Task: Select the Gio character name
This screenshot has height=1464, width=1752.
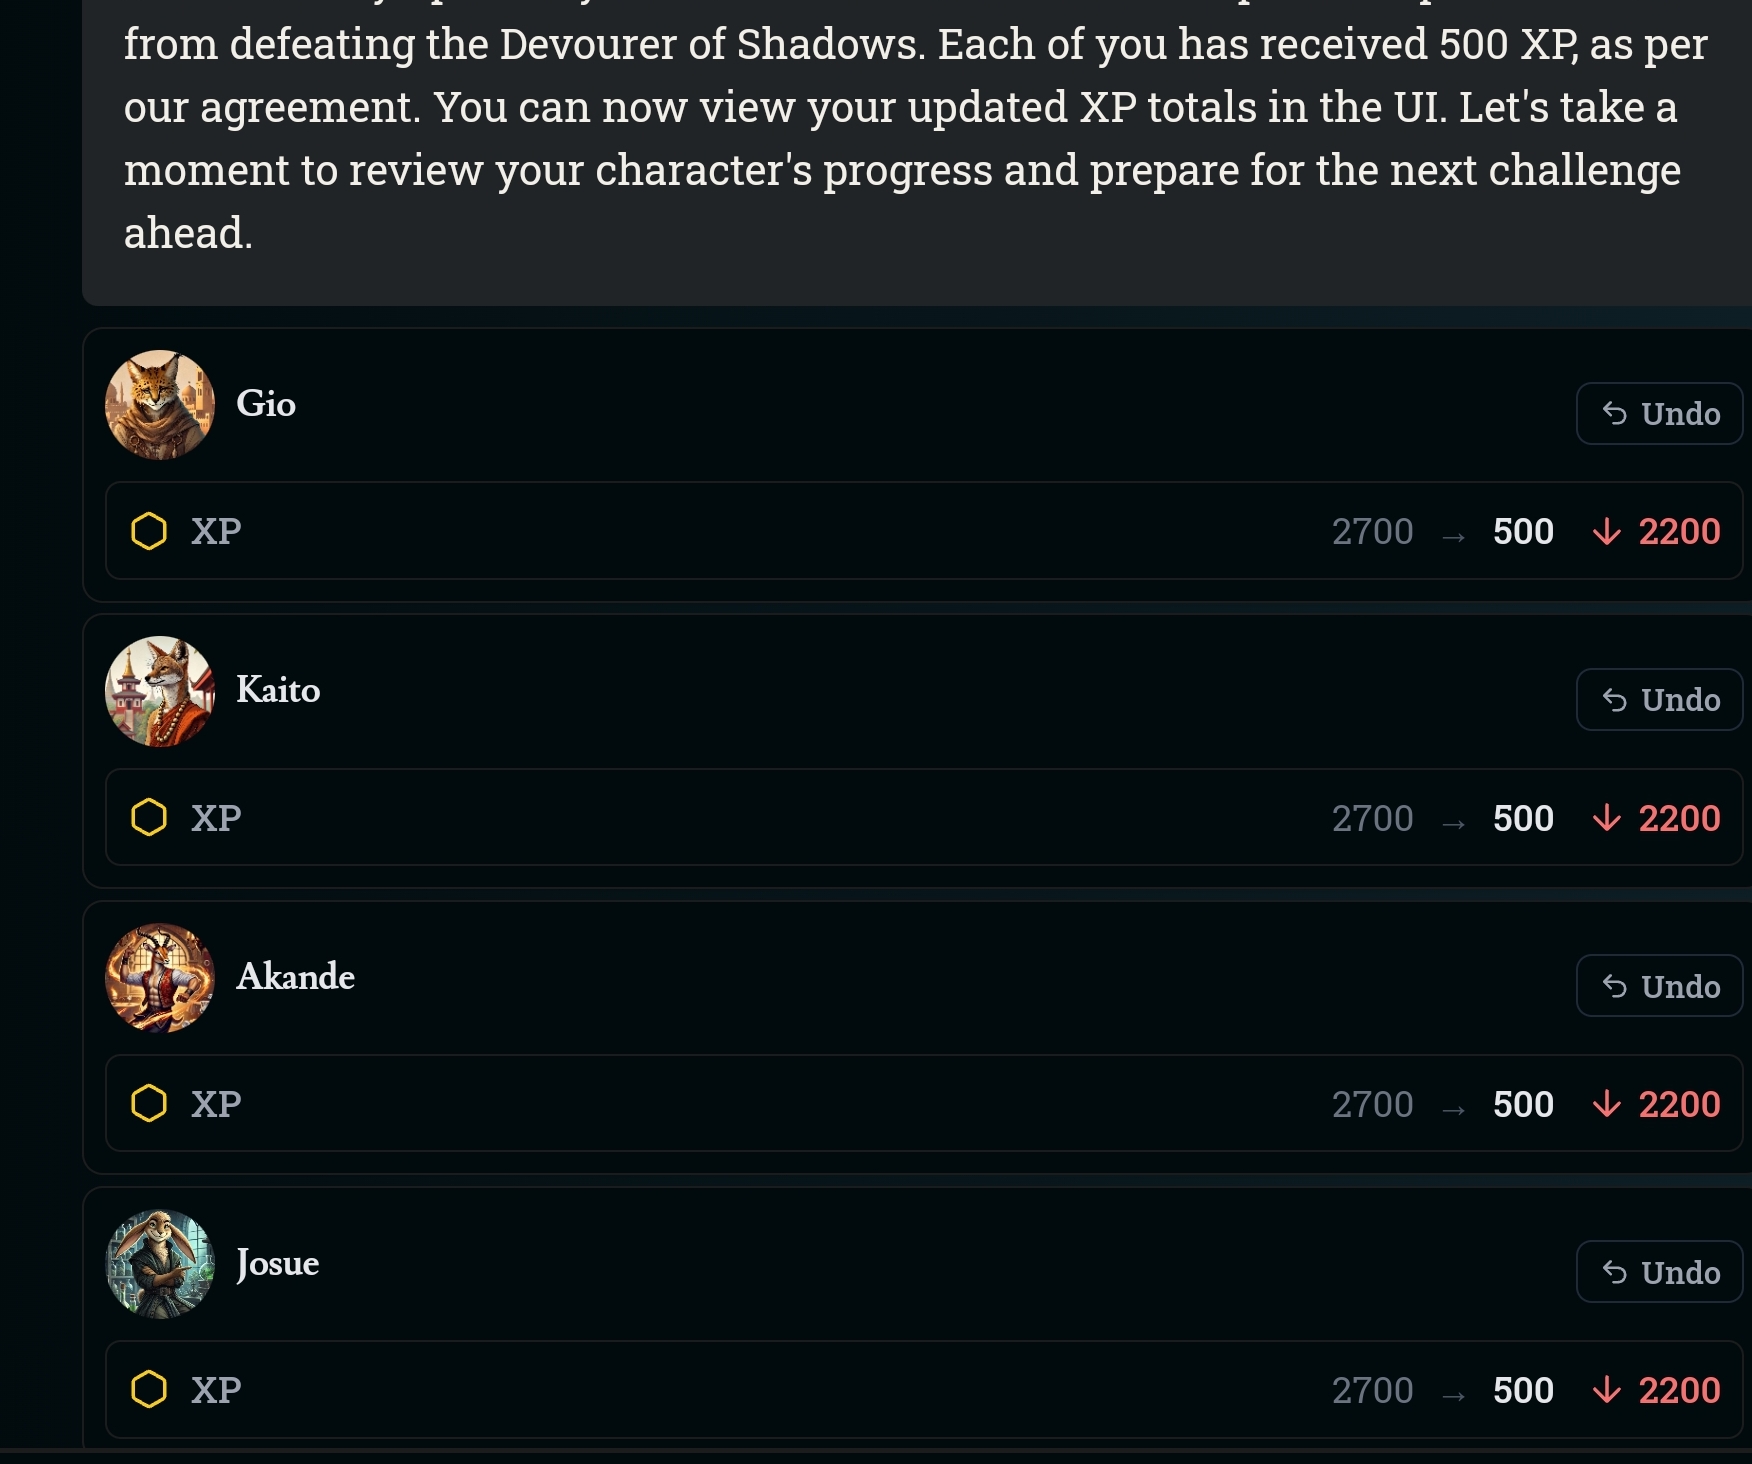Action: point(266,404)
